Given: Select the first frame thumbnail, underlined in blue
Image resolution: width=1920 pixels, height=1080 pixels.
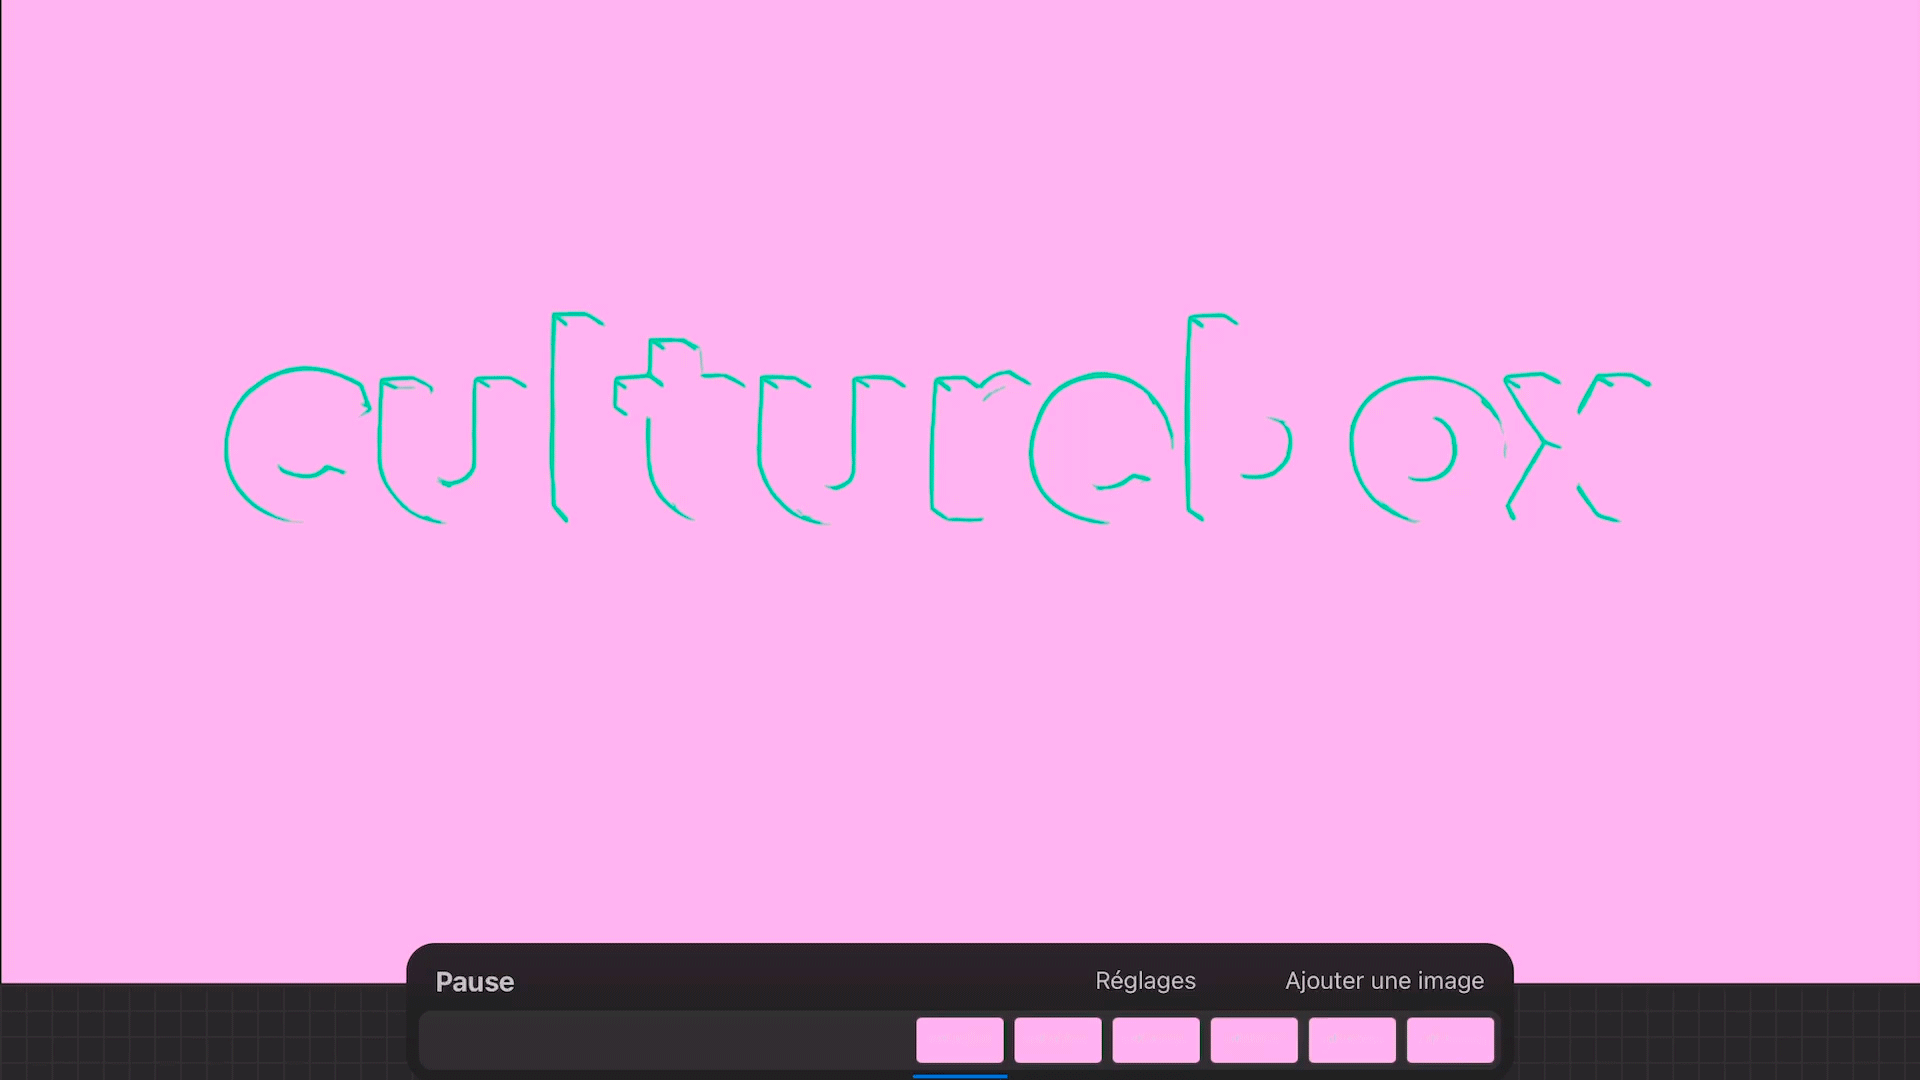Looking at the screenshot, I should click(960, 1040).
